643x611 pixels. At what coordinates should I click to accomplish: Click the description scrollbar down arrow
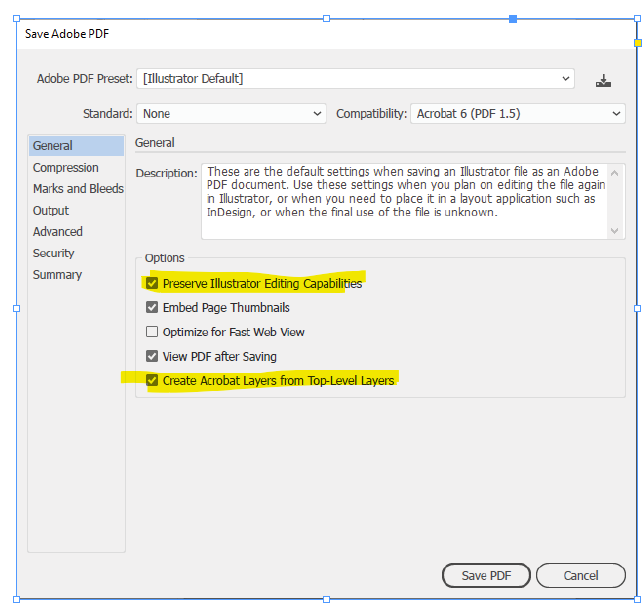coord(615,231)
